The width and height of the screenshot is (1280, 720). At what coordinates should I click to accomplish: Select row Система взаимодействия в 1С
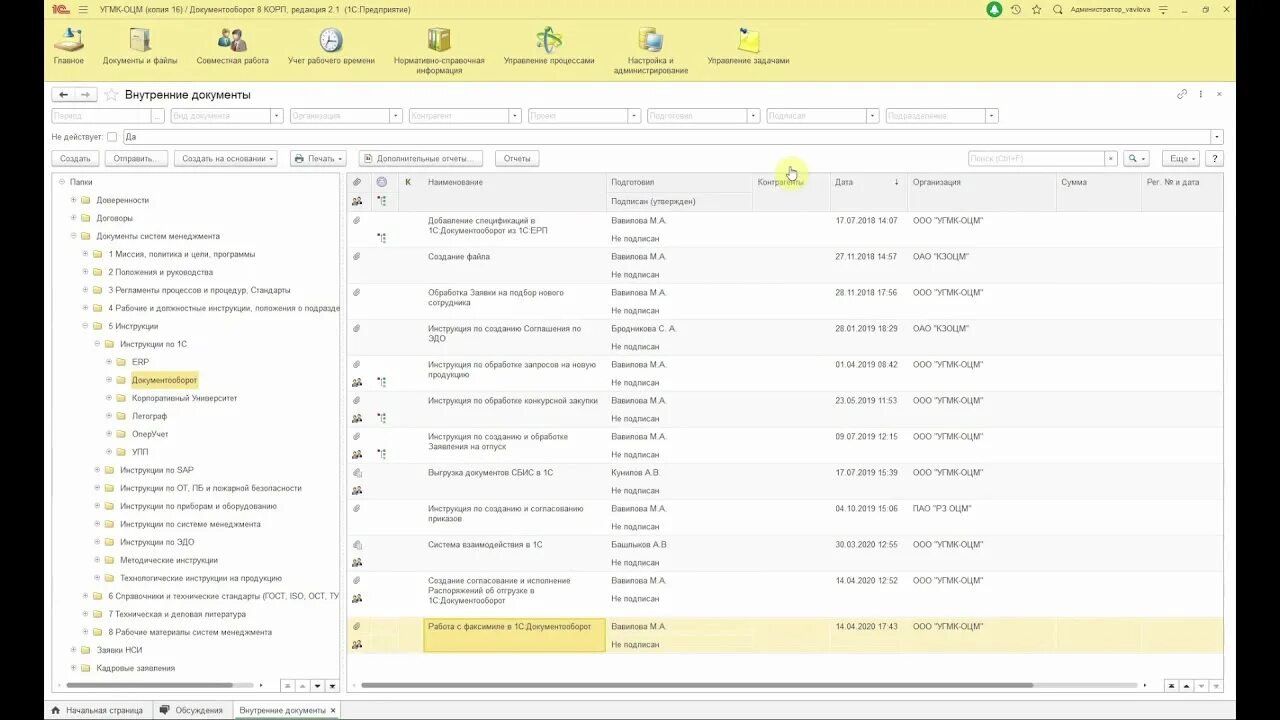tap(785, 553)
